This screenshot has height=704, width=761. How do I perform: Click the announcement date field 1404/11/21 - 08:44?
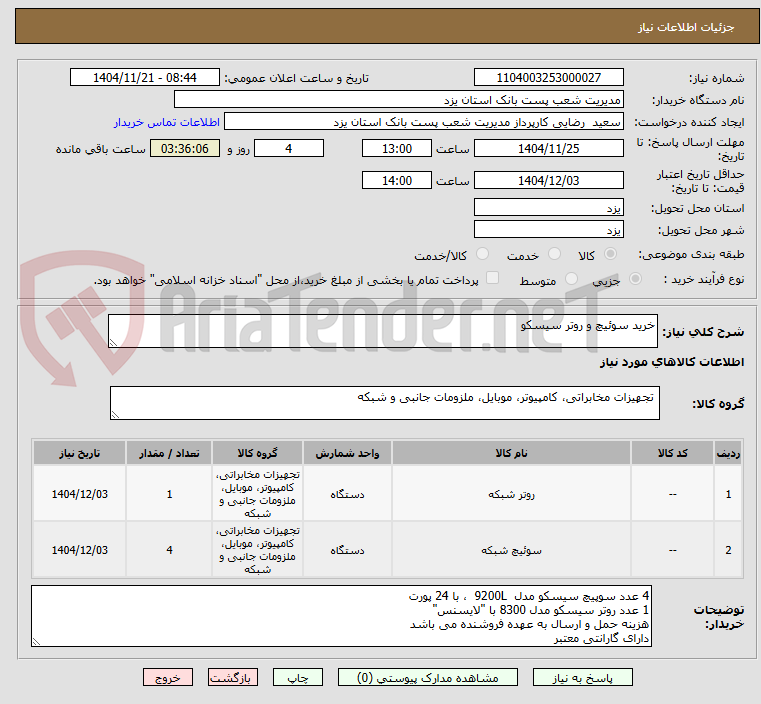[x=145, y=78]
